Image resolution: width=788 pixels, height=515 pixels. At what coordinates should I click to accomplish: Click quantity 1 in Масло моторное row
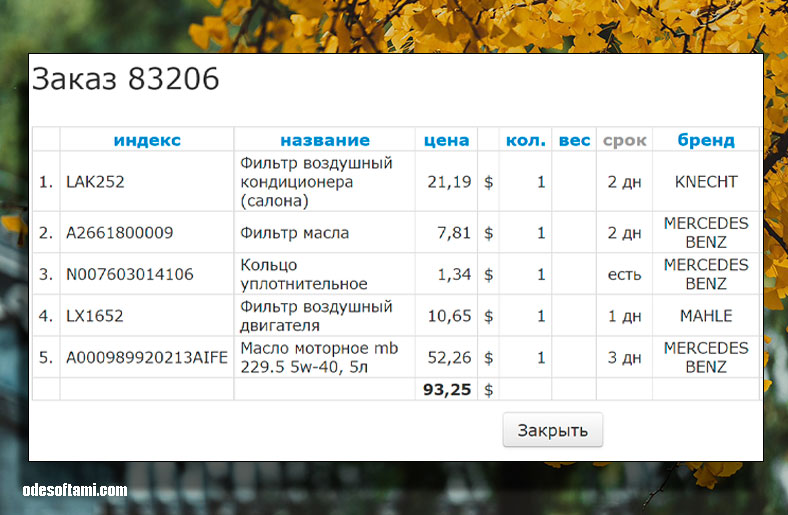541,357
